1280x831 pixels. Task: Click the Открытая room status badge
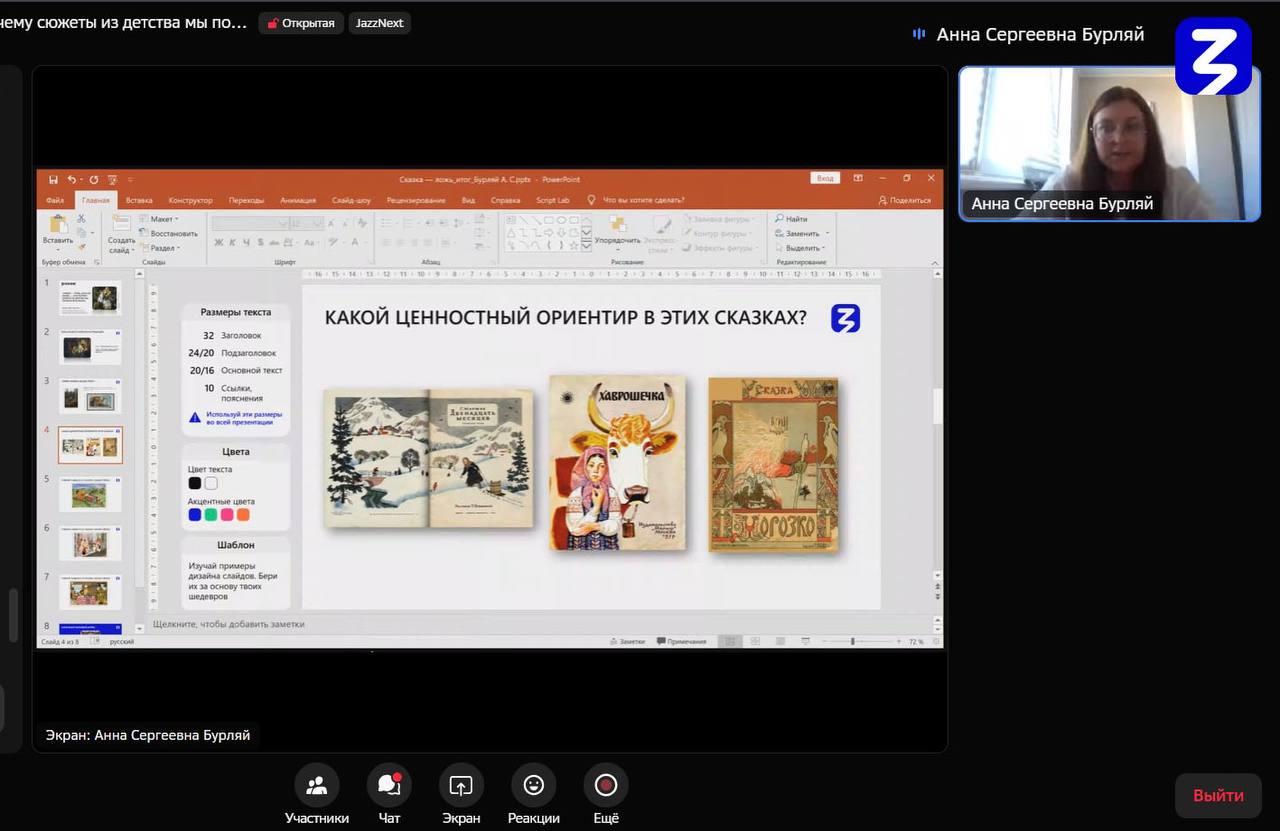click(x=301, y=23)
